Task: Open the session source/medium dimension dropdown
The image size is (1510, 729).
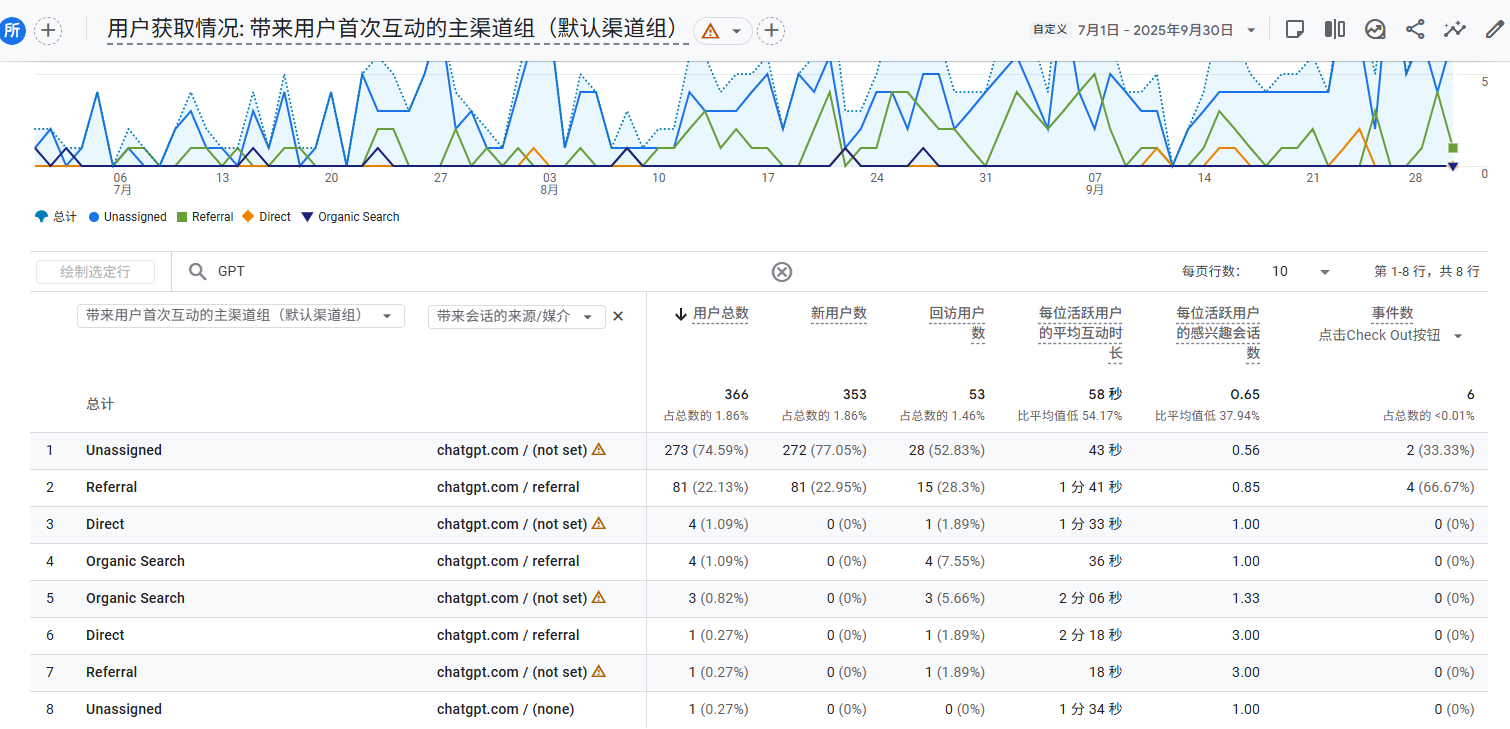Action: pos(515,316)
